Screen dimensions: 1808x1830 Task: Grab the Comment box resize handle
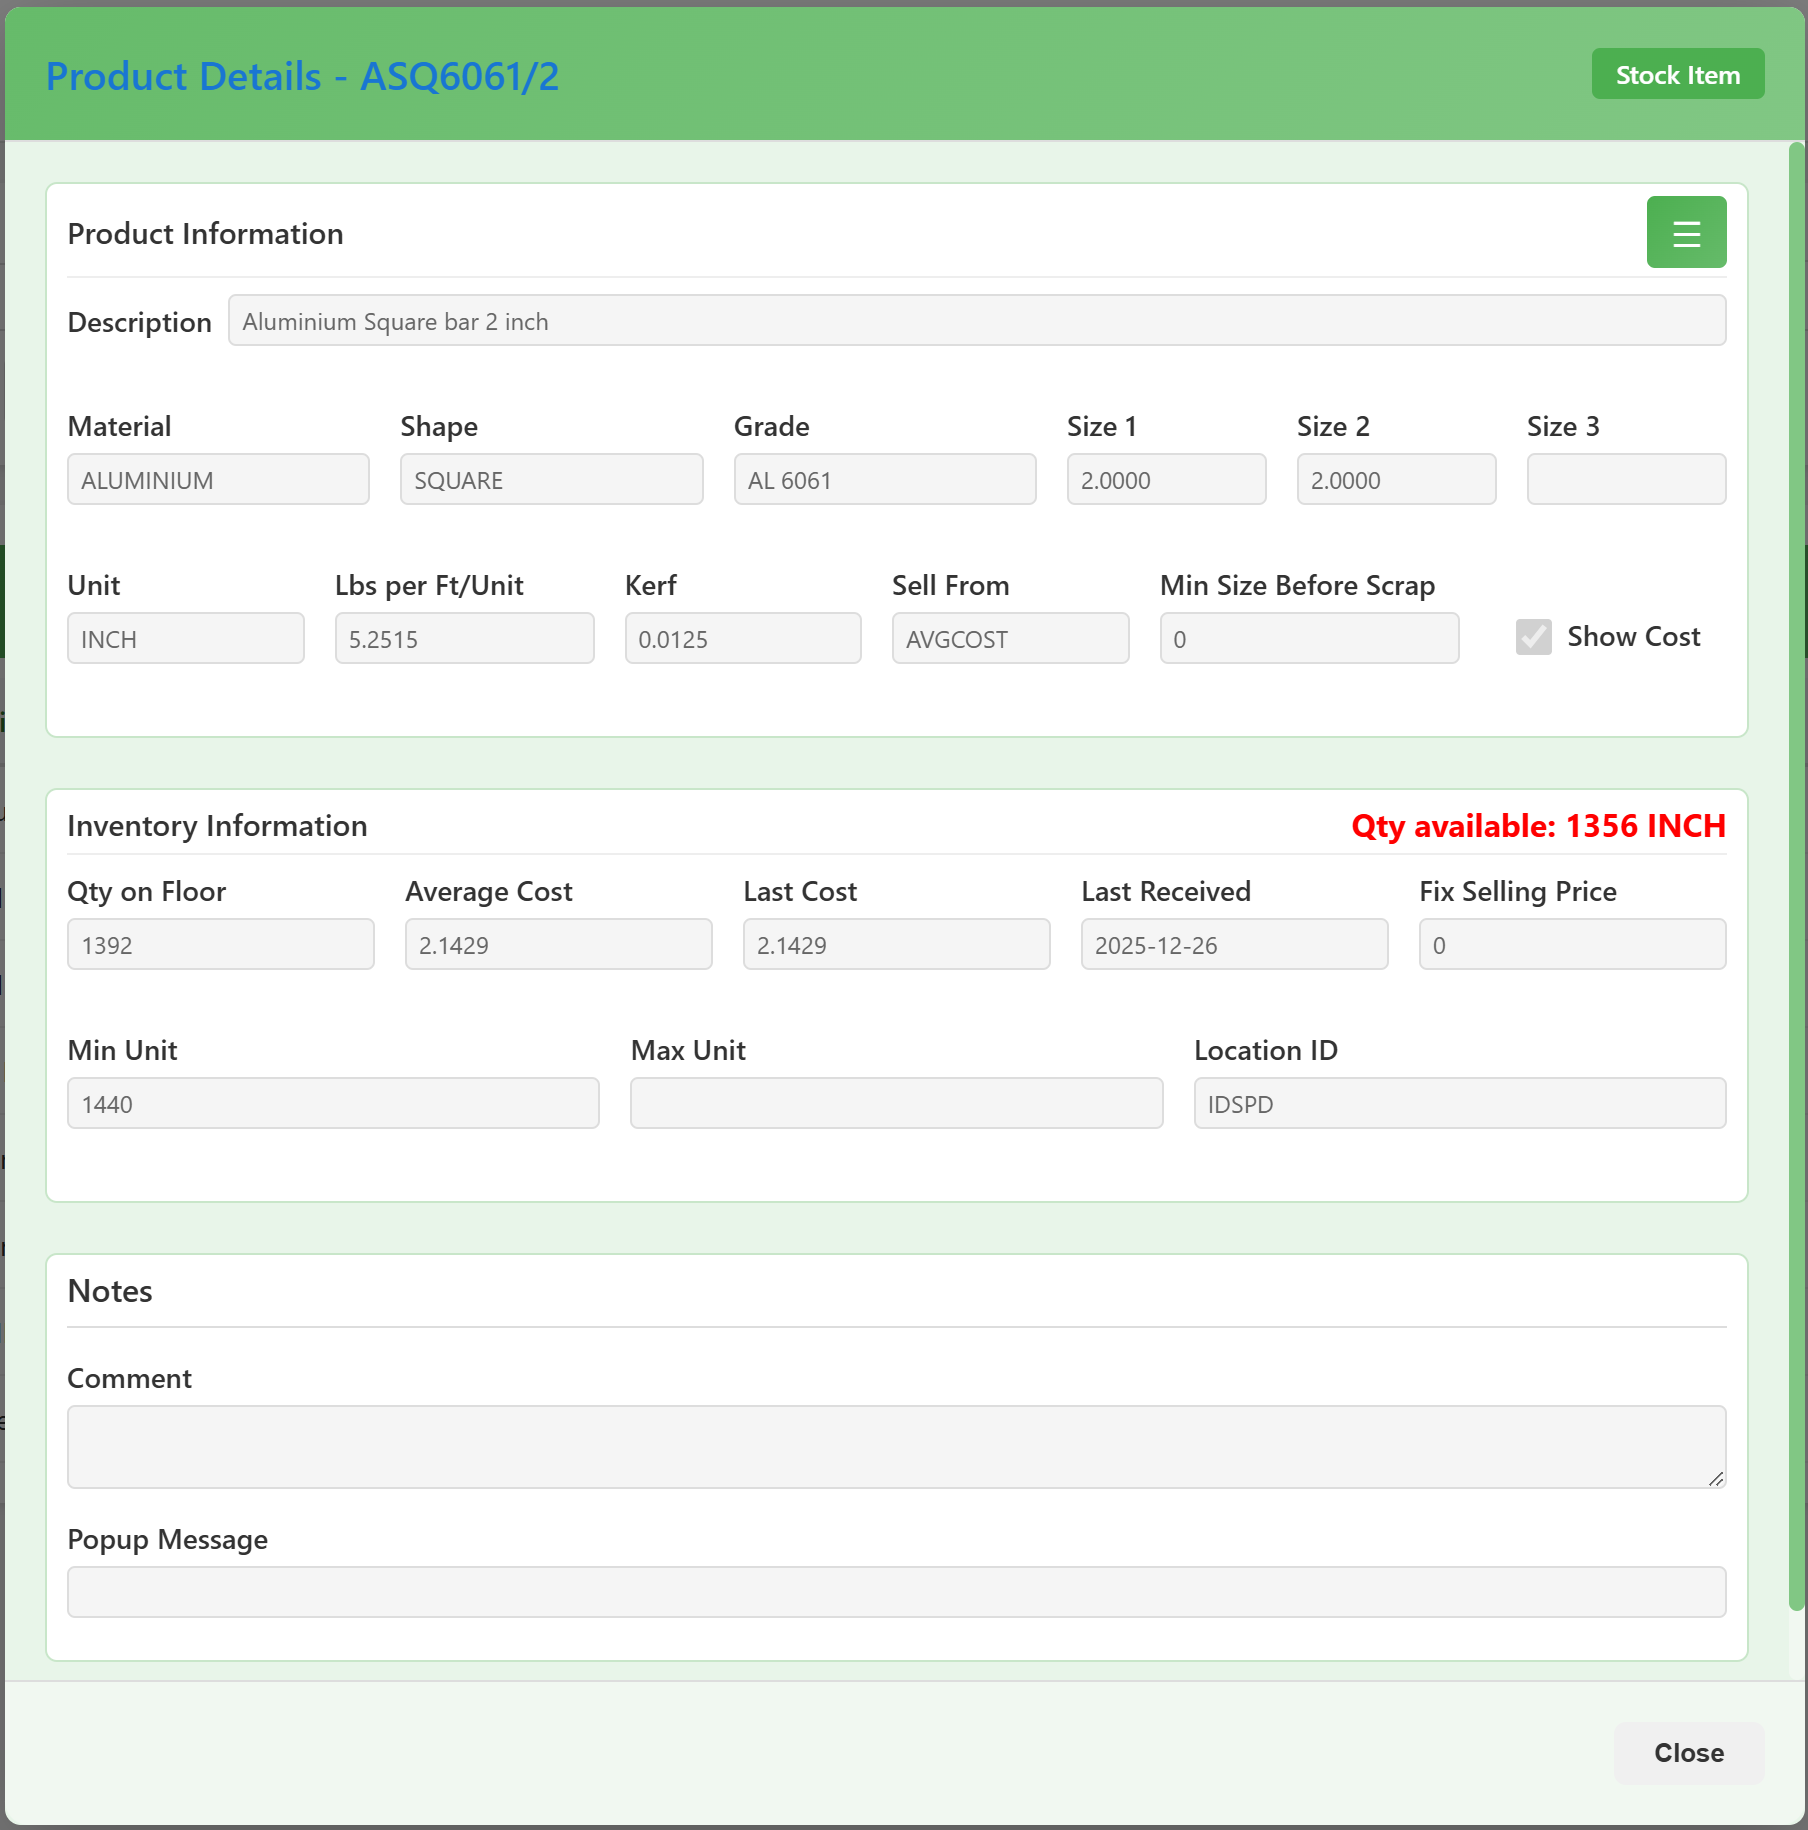[x=1716, y=1479]
